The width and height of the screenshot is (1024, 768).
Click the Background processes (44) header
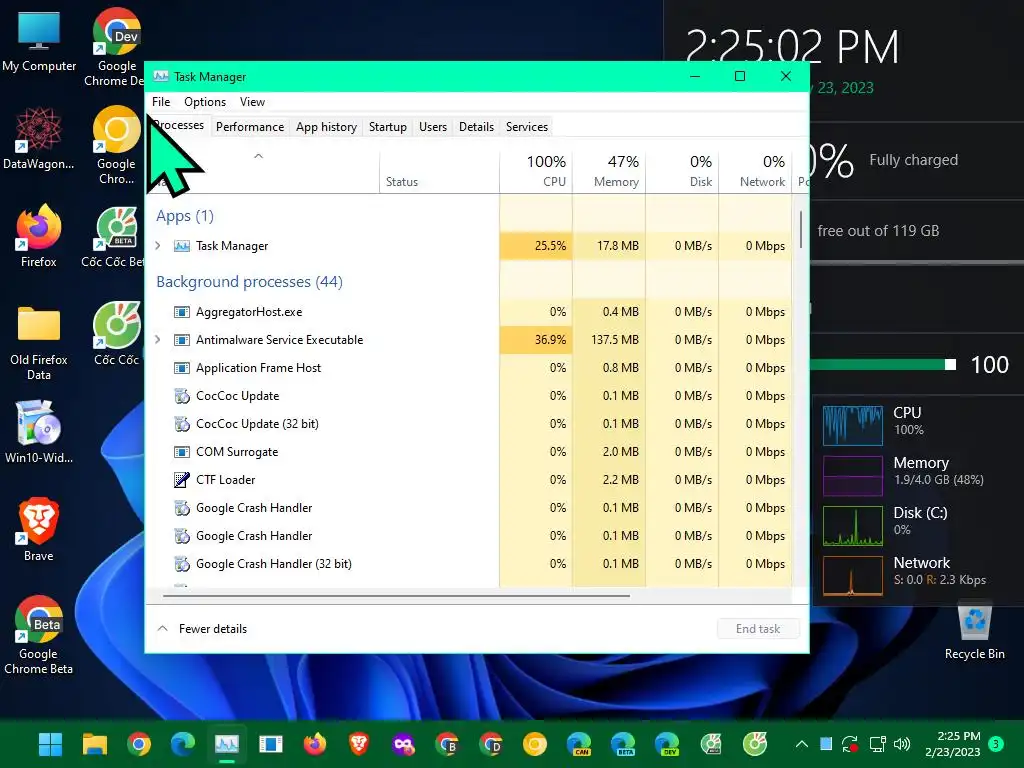[249, 281]
